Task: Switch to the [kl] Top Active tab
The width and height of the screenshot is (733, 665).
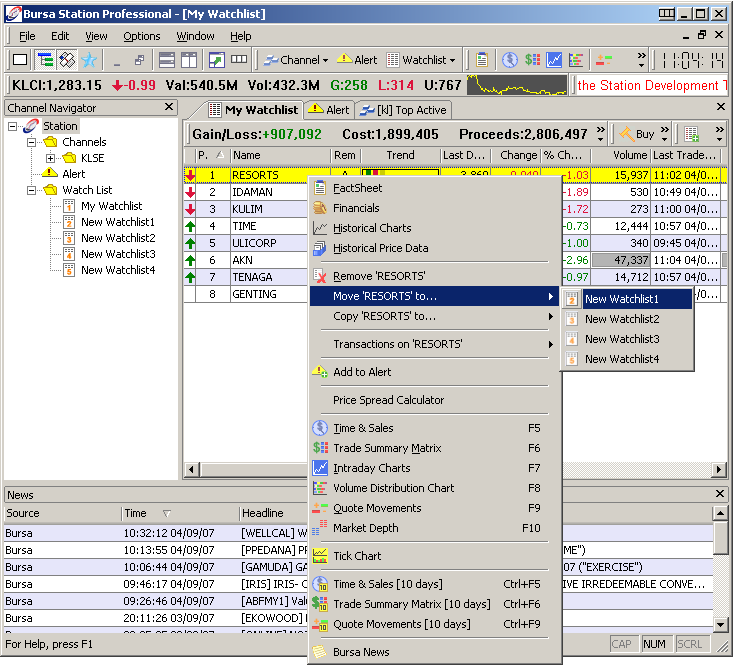Action: [x=404, y=110]
